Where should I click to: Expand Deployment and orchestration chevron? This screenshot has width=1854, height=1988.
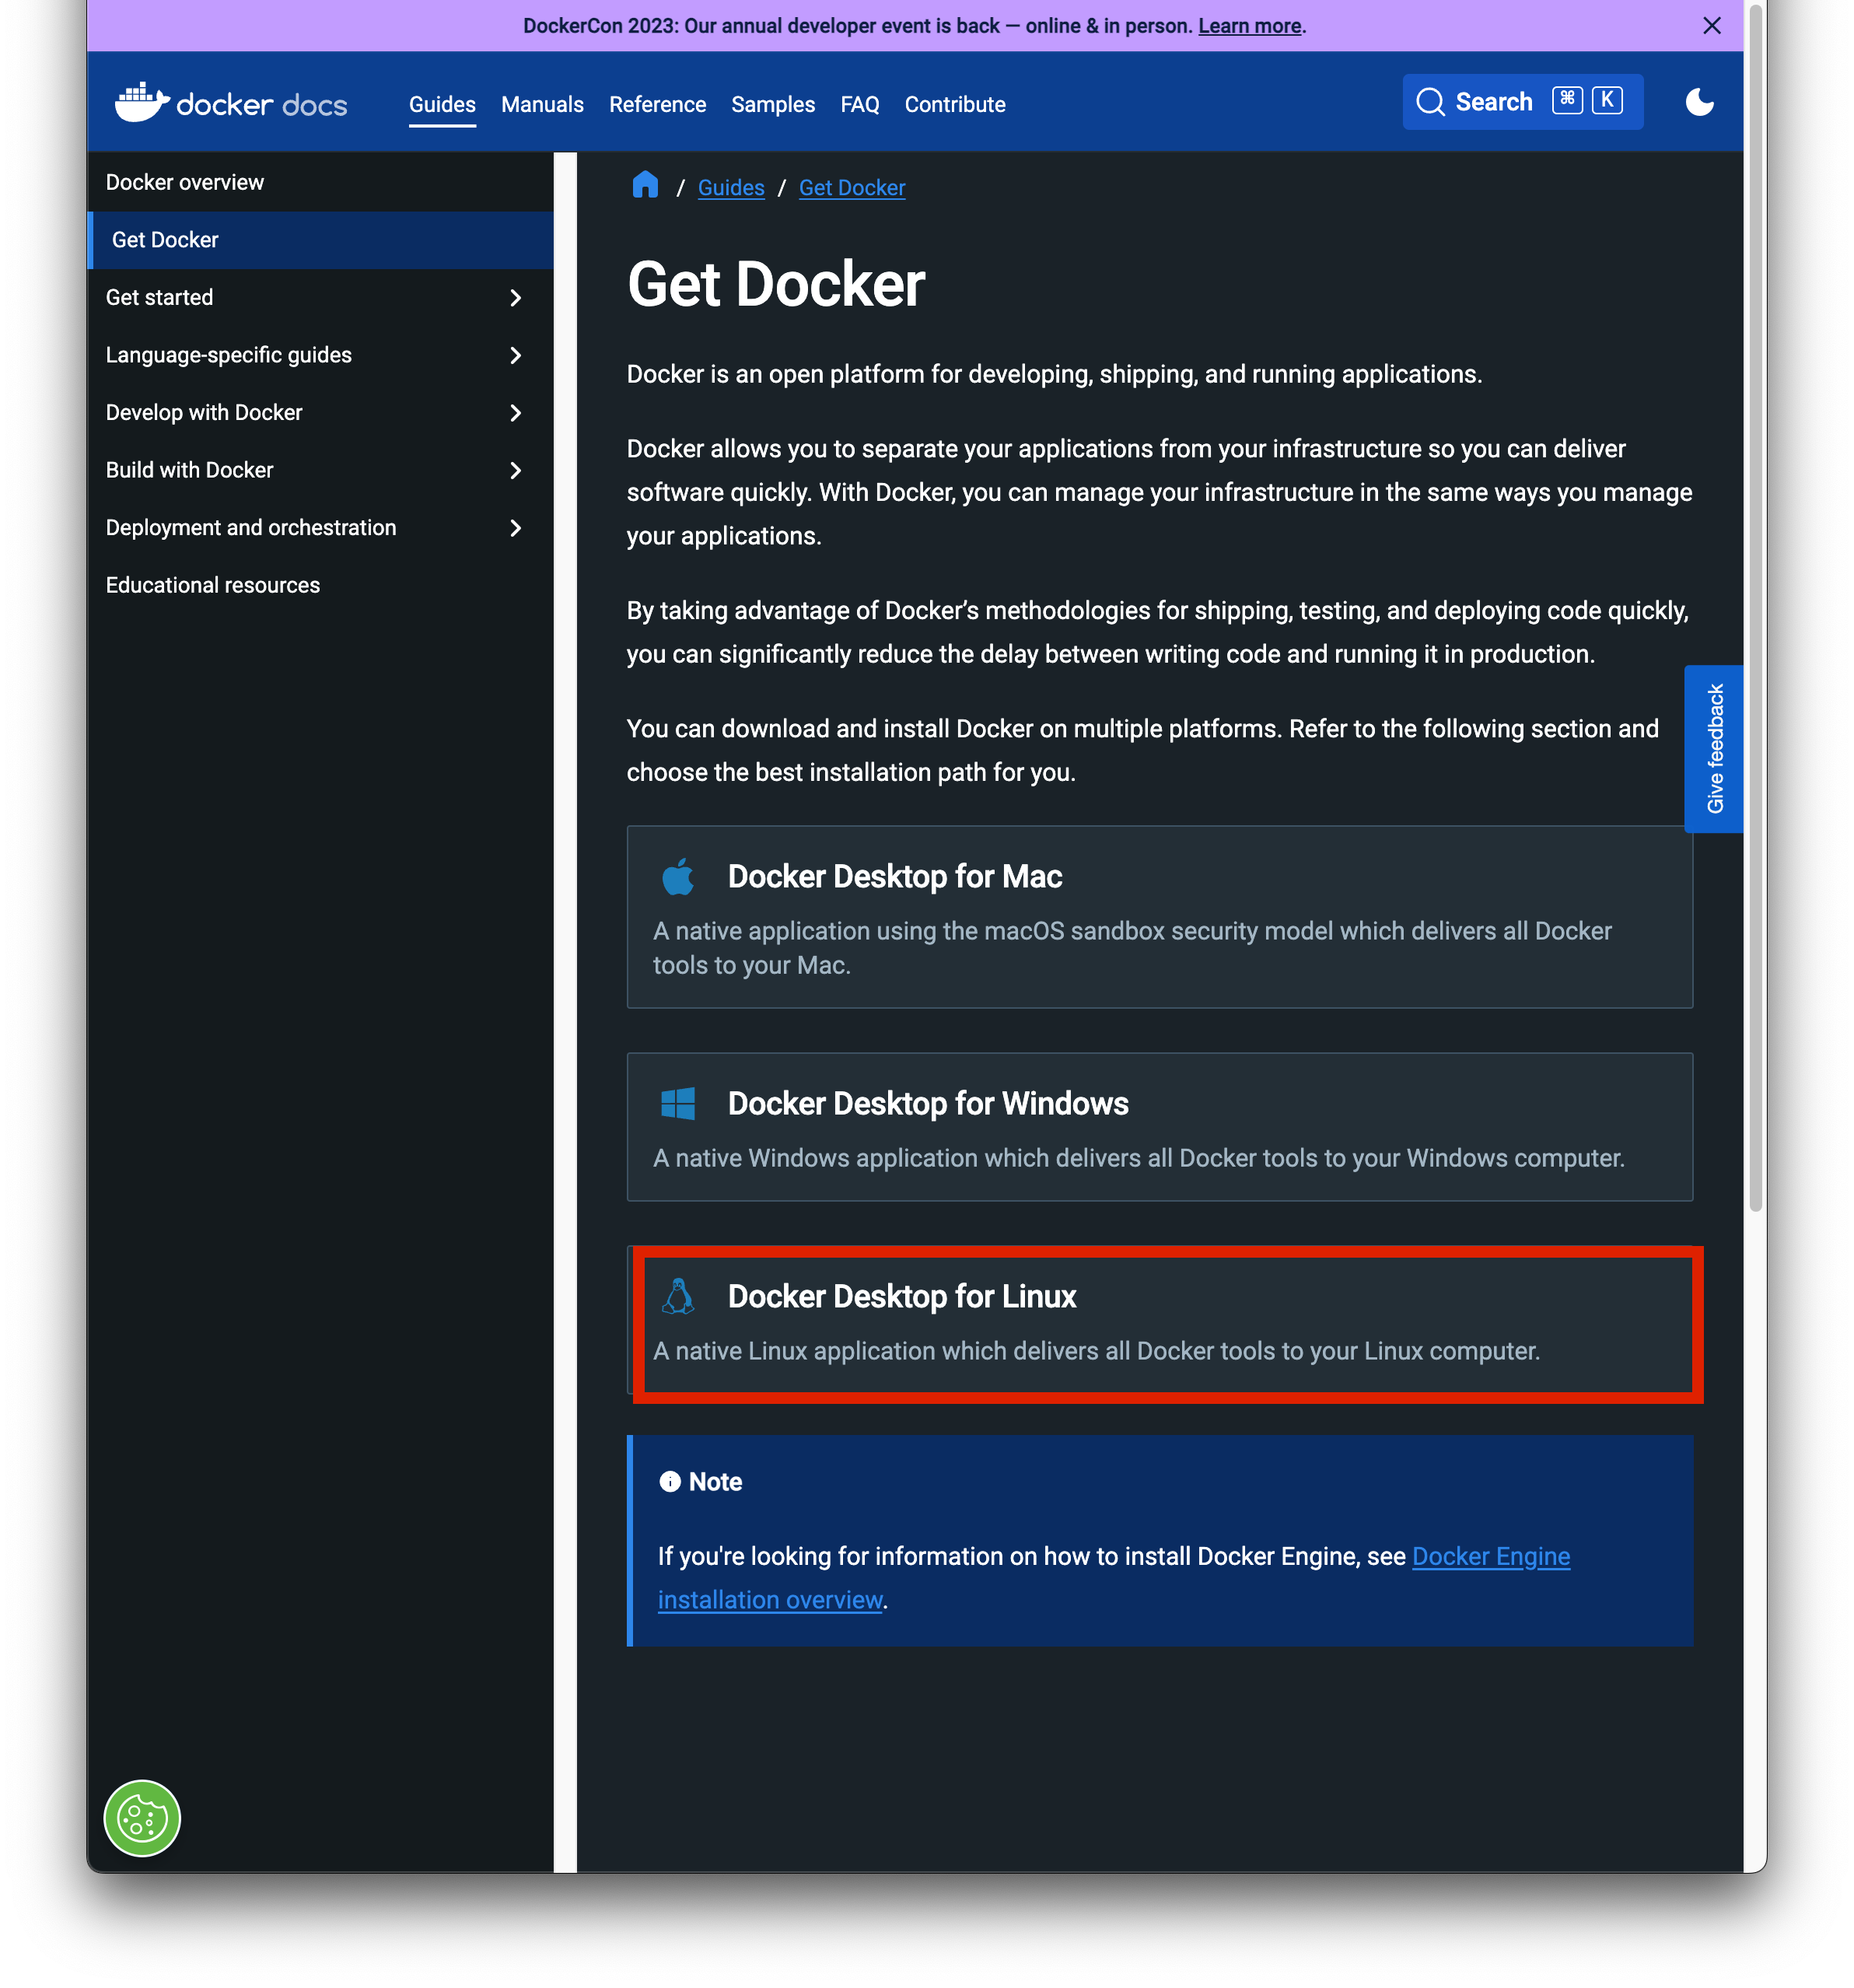(x=515, y=527)
